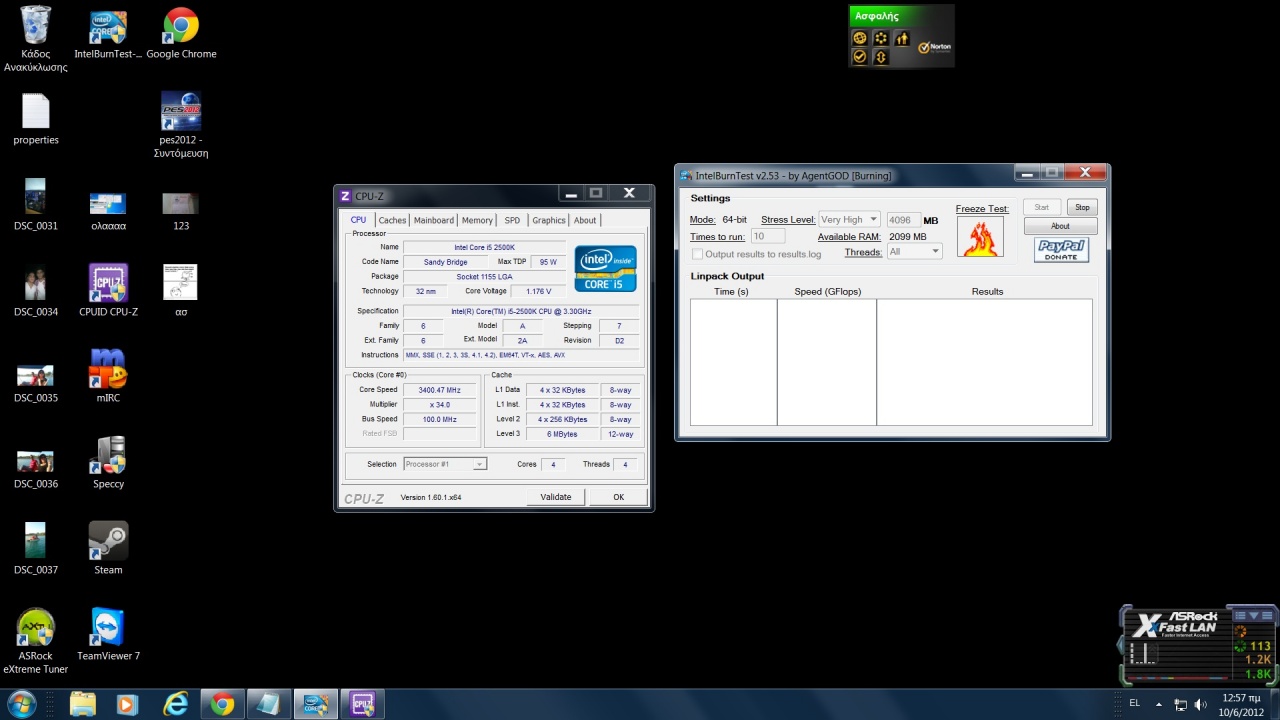Click the Freeze Test flame image
The image size is (1280, 720).
click(980, 237)
